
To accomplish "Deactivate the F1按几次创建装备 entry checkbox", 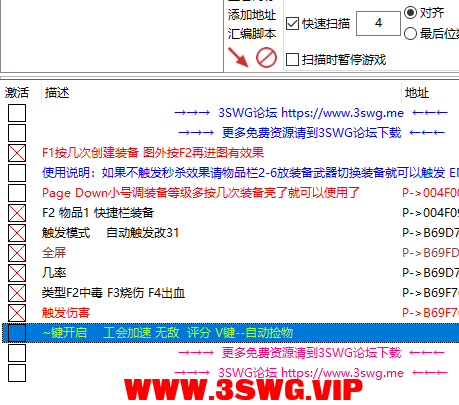I will 17,153.
